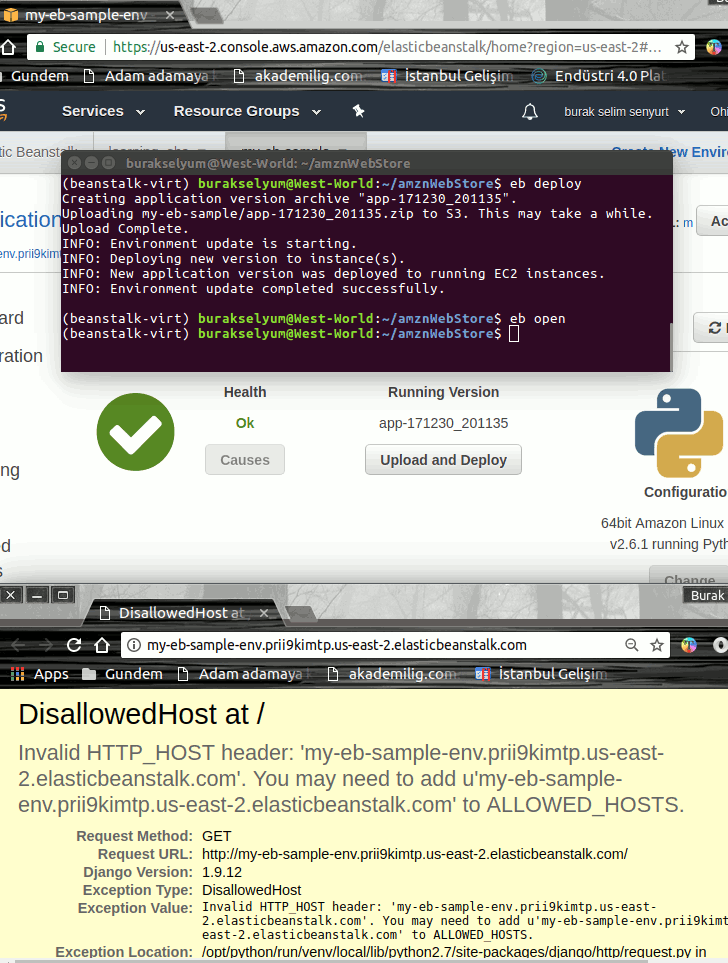Open the Resource Groups dropdown
728x963 pixels.
tap(247, 111)
